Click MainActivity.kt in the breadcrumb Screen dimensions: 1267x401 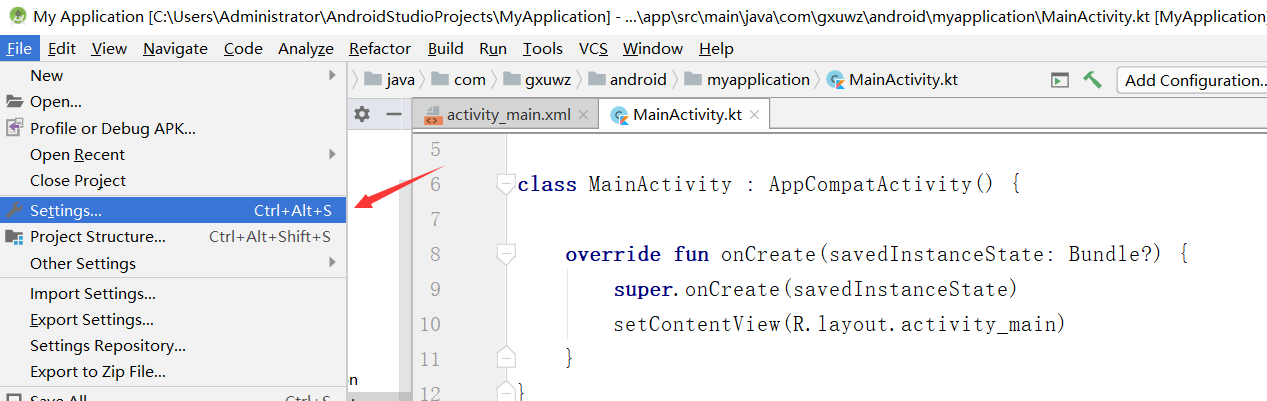pos(892,79)
